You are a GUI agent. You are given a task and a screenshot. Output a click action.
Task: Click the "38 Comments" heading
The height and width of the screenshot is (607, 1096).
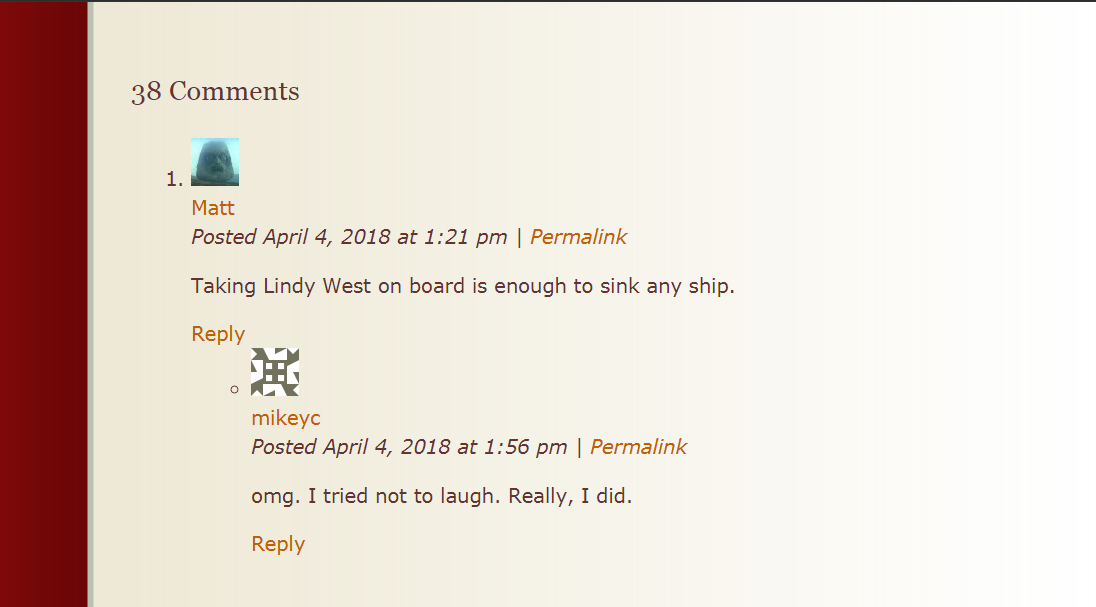215,92
